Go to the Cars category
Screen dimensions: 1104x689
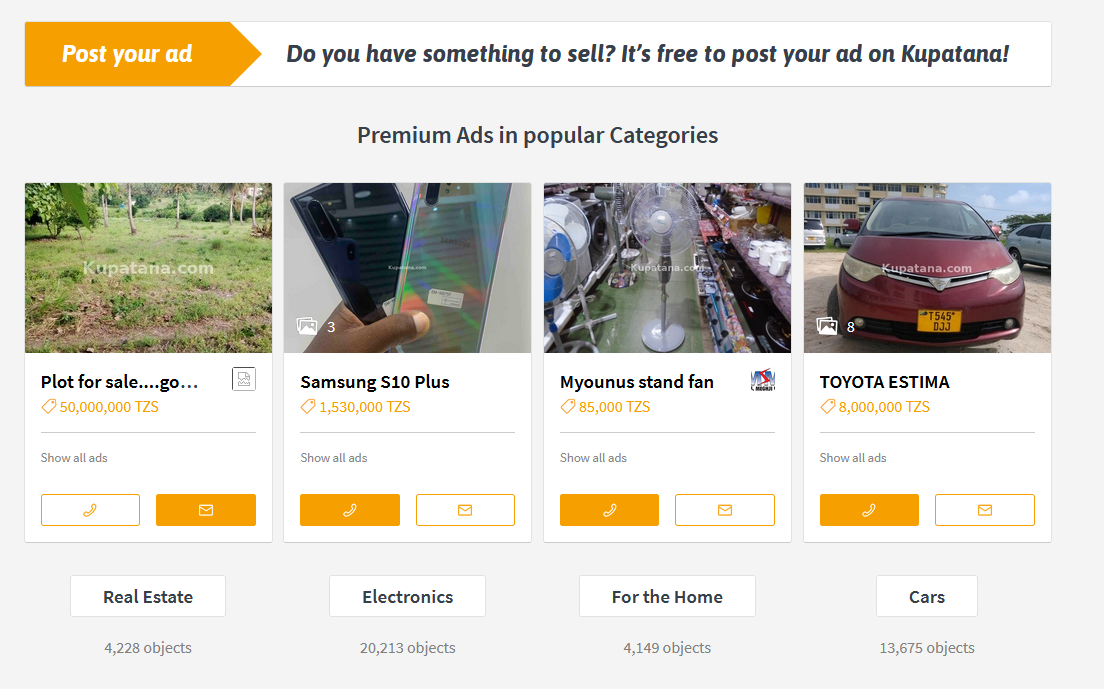pyautogui.click(x=926, y=597)
